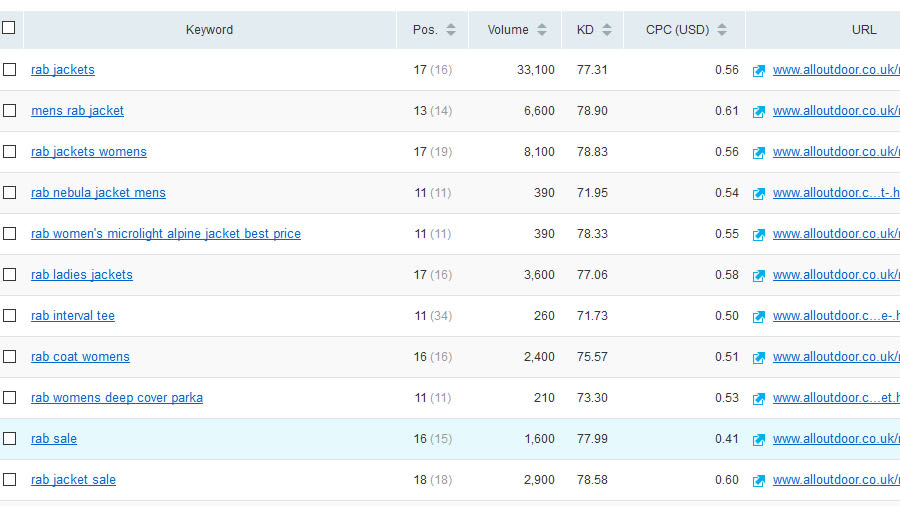
Task: Select position value 13 (14)
Action: (433, 110)
